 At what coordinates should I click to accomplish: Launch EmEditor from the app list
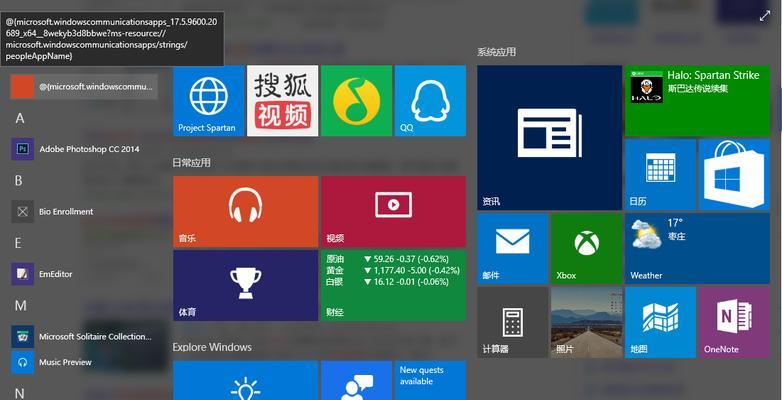[x=84, y=274]
